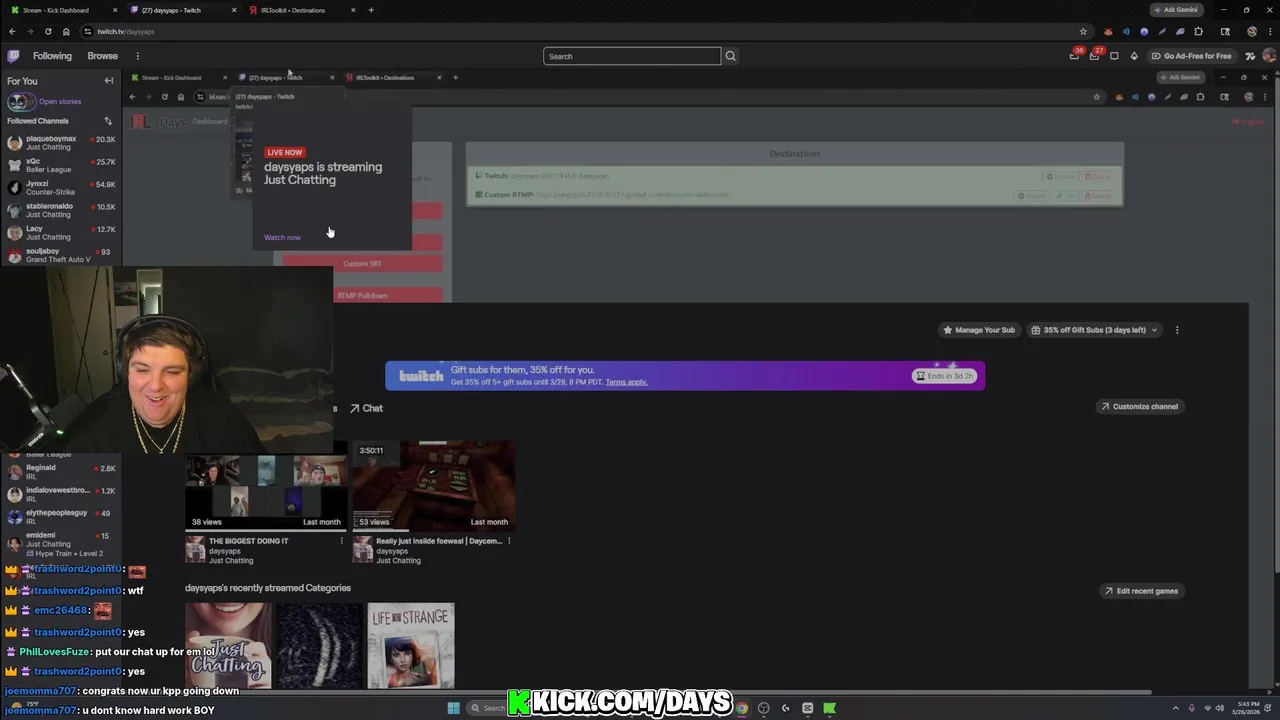The image size is (1280, 720).
Task: Click the magnifier search button
Action: [731, 56]
